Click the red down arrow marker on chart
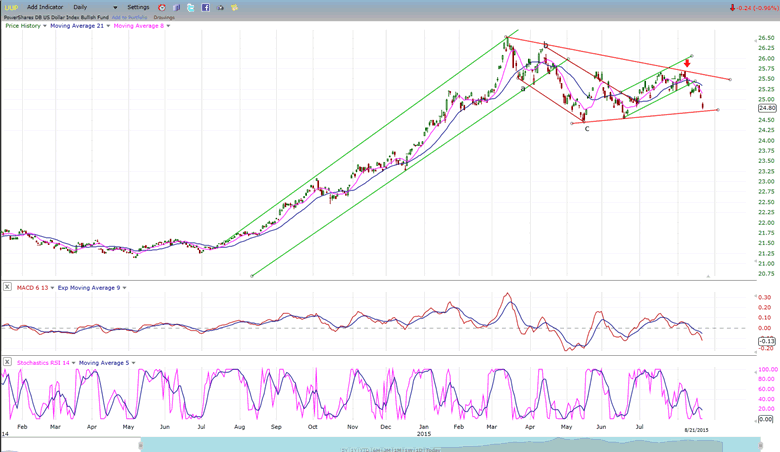This screenshot has width=780, height=452. pyautogui.click(x=687, y=62)
